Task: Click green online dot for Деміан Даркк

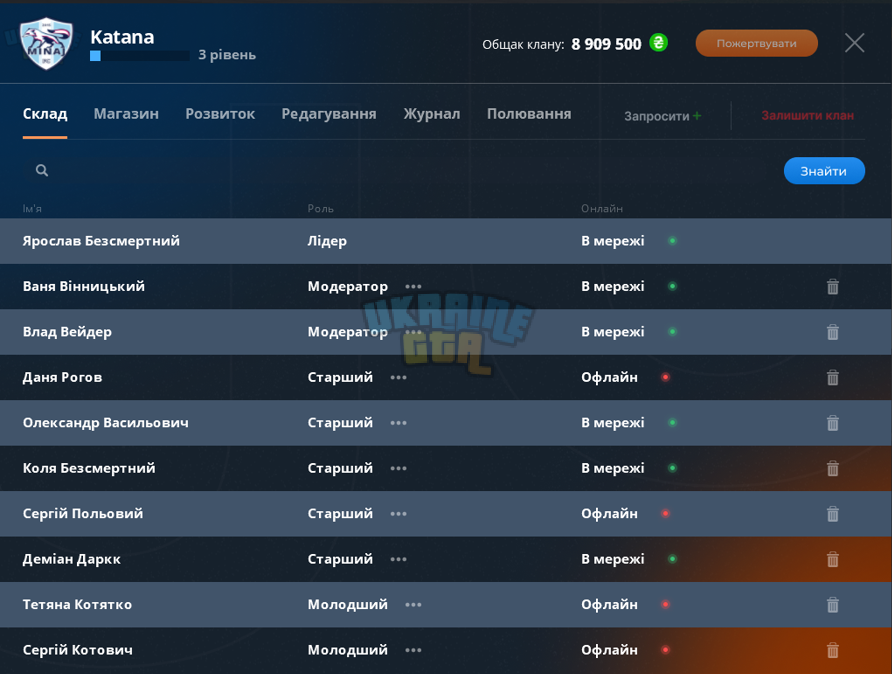Action: (x=672, y=559)
